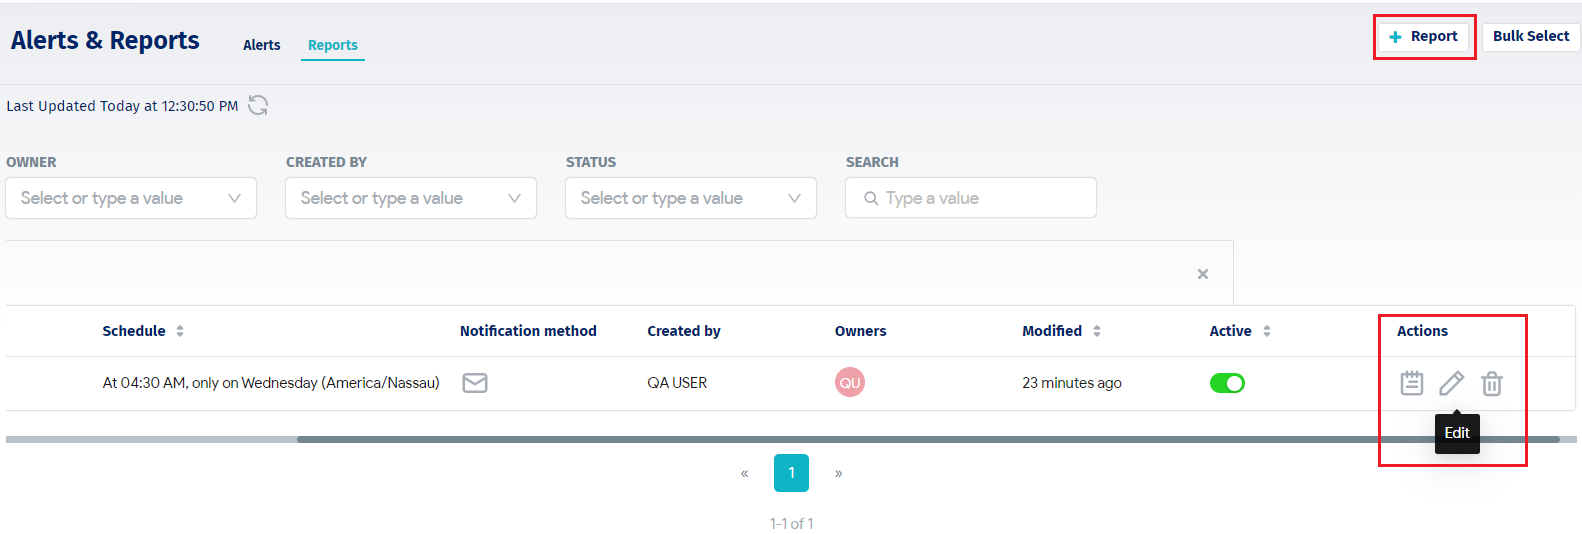1582x534 pixels.
Task: Select the Reports tab
Action: (333, 45)
